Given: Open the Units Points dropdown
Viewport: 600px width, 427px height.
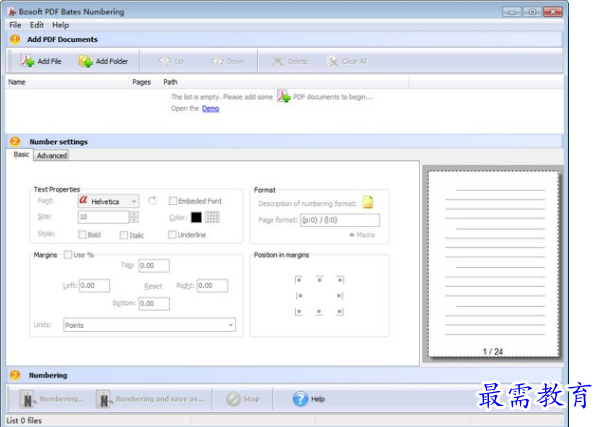Looking at the screenshot, I should pyautogui.click(x=150, y=325).
